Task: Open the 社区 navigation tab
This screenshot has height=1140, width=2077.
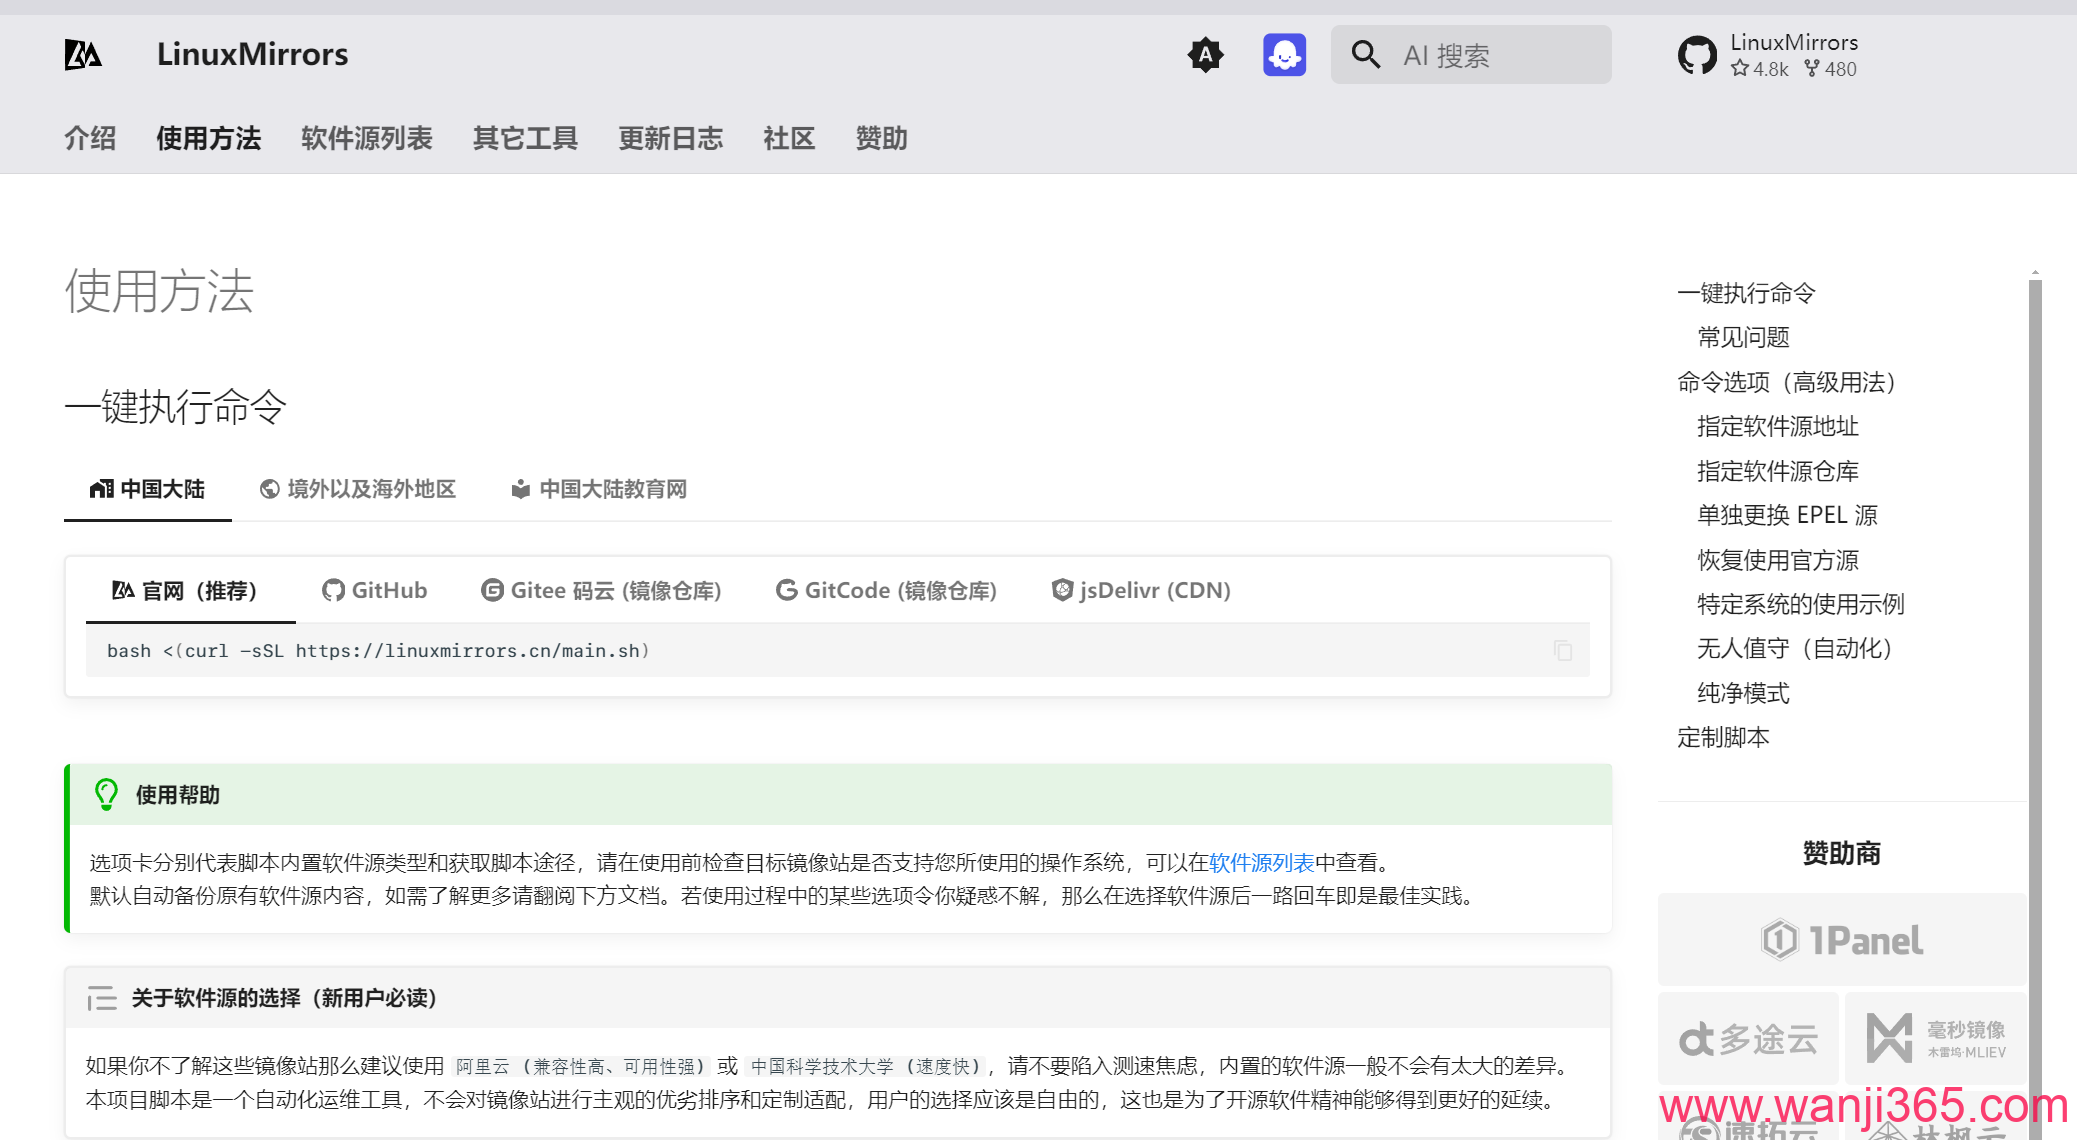Action: pyautogui.click(x=789, y=138)
